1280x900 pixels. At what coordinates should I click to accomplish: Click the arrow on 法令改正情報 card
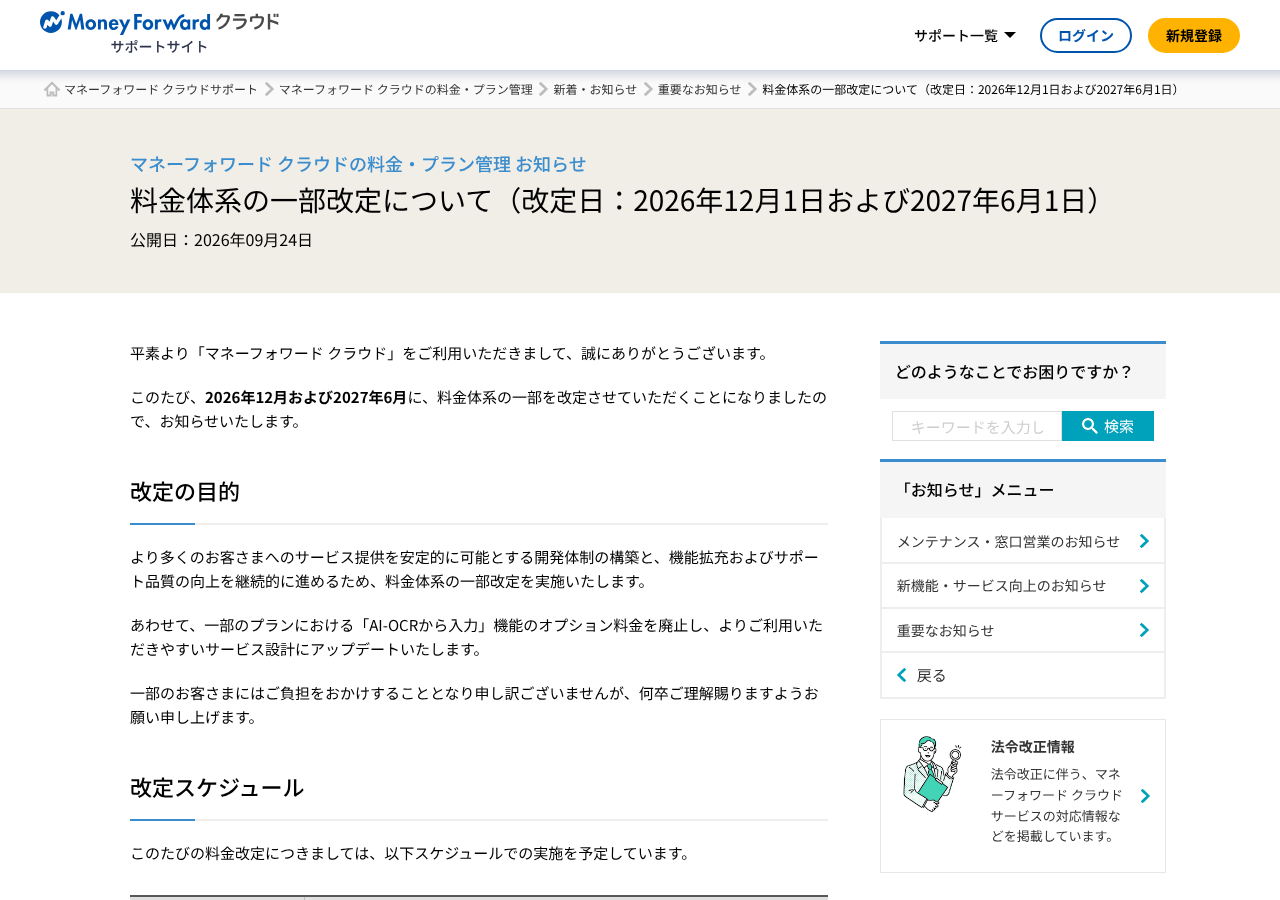click(1145, 796)
